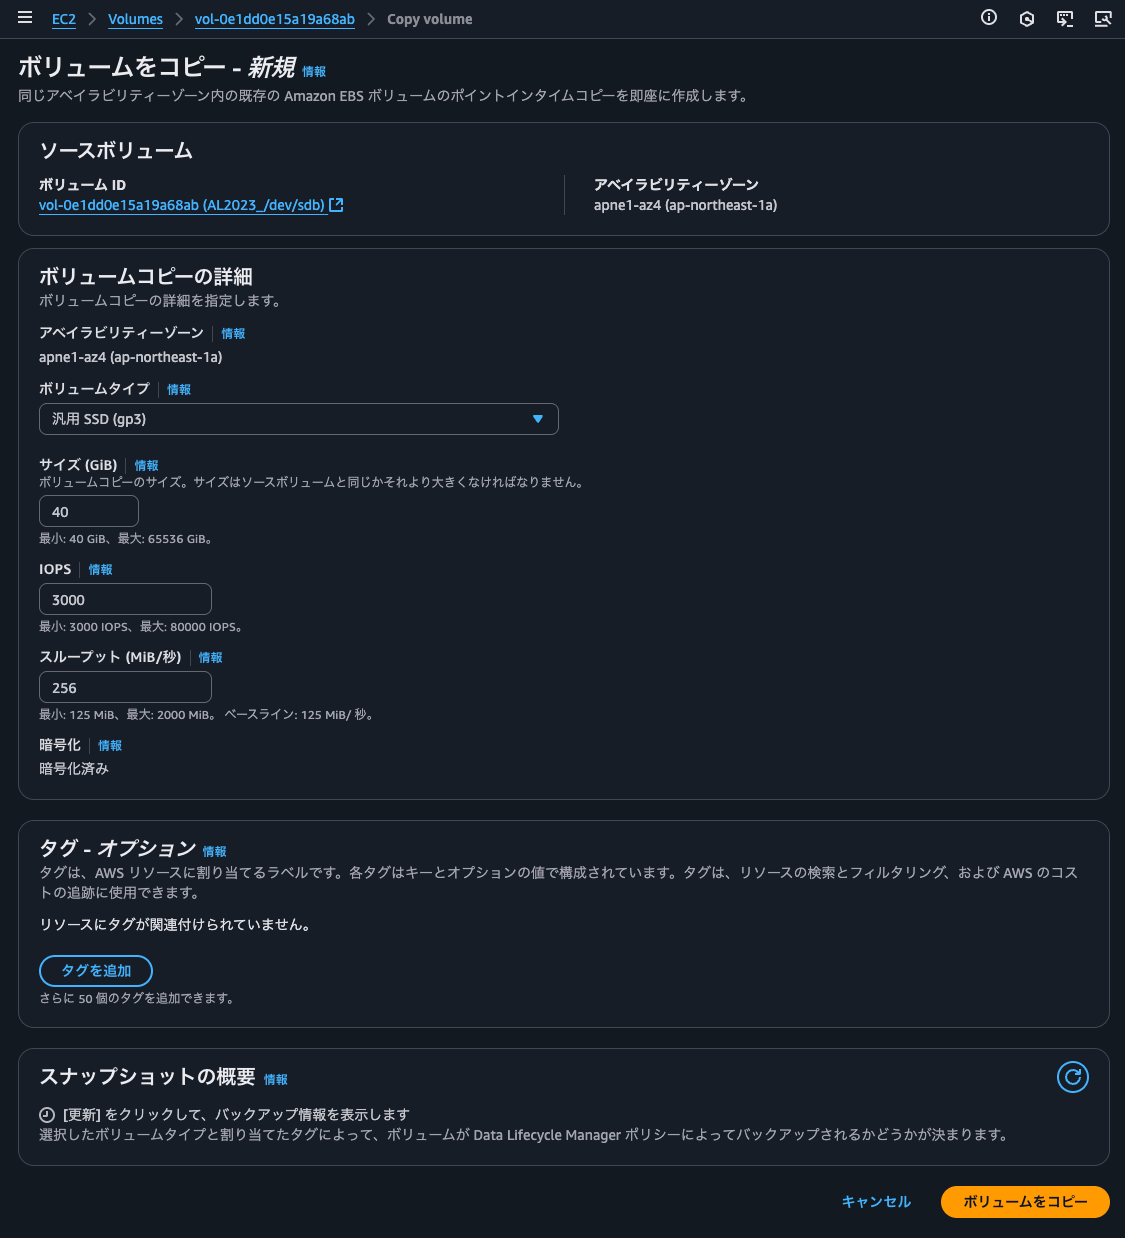
Task: Open the hamburger navigation menu
Action: [25, 18]
